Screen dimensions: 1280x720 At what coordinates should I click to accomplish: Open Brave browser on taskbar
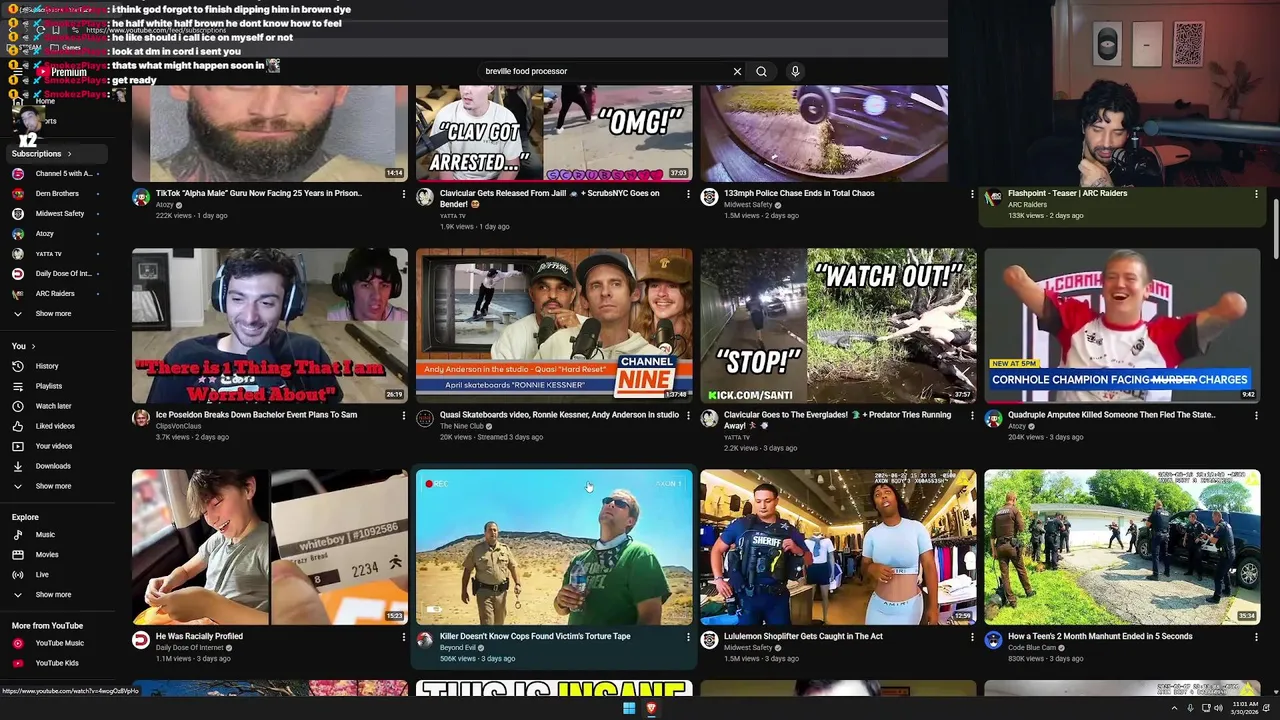point(651,708)
